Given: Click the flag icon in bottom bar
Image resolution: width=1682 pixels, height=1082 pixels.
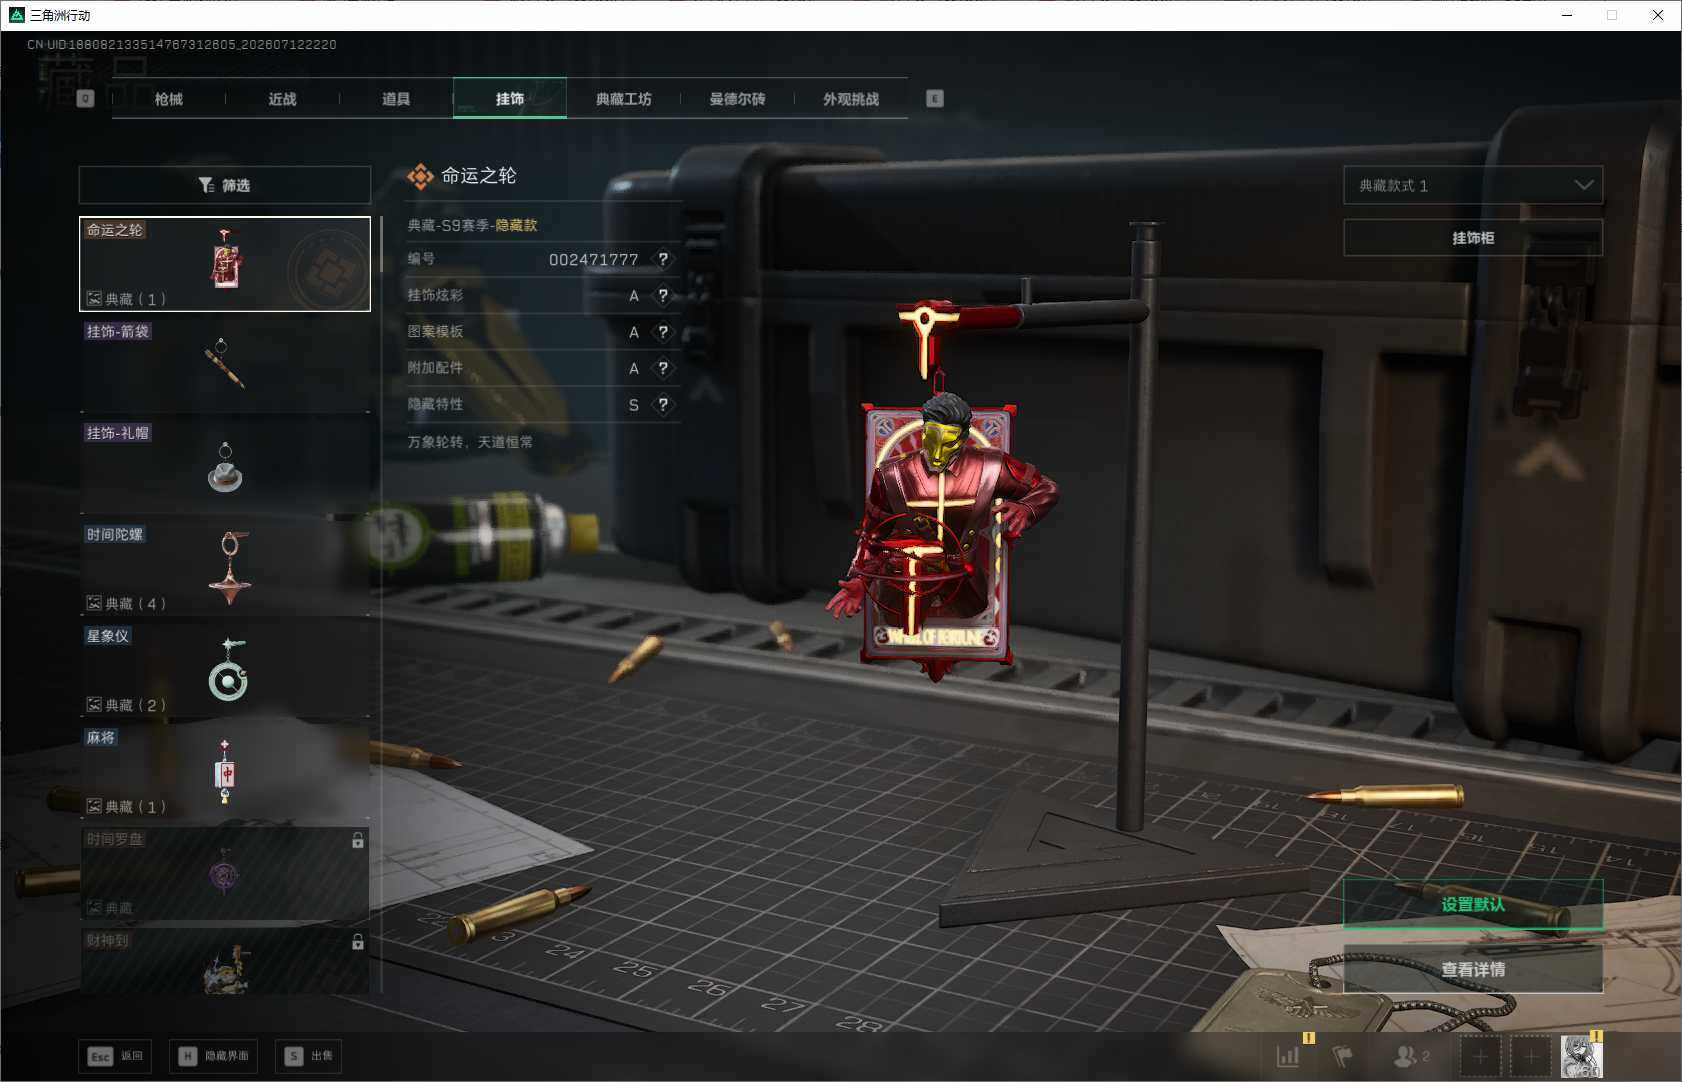Looking at the screenshot, I should coord(1342,1056).
